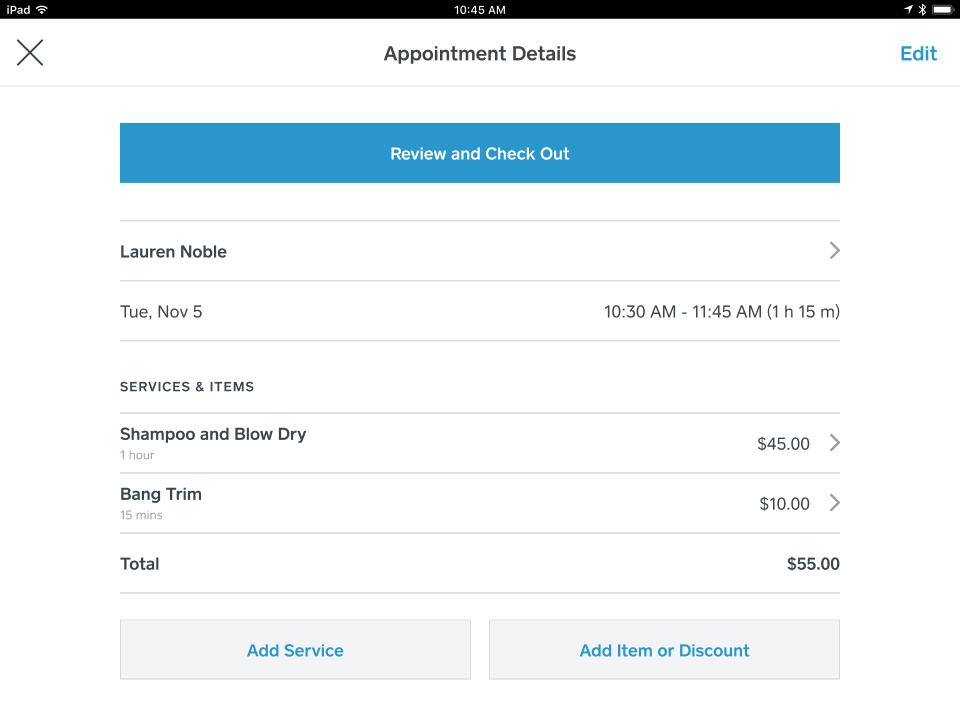Tap the location arrow icon in the status bar

coord(908,9)
